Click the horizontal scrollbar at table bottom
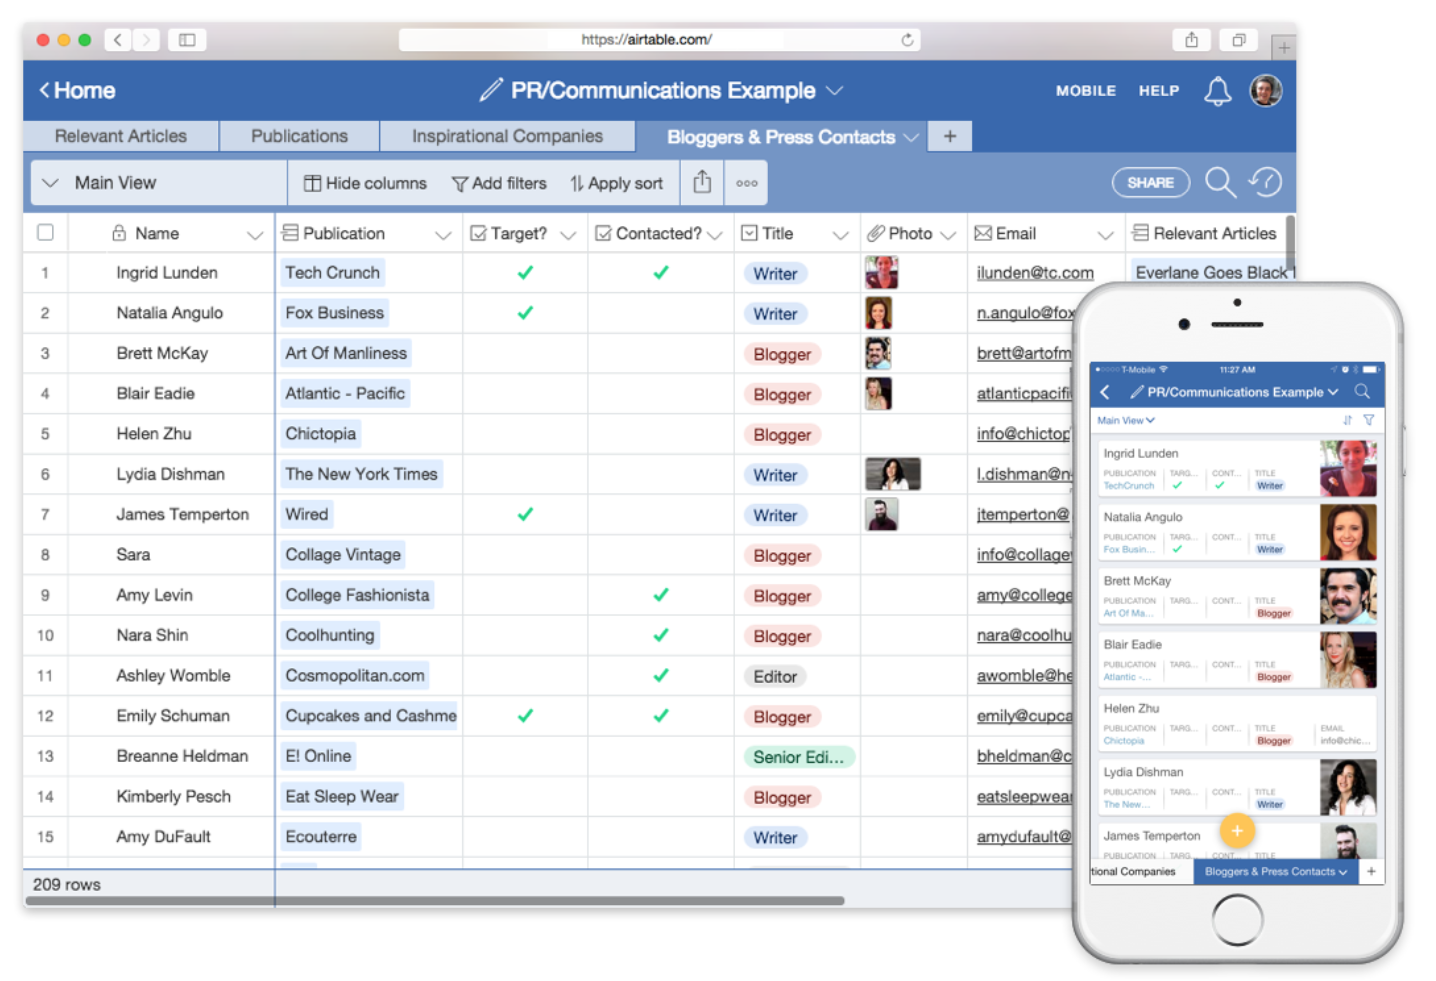The height and width of the screenshot is (981, 1436). coord(433,900)
